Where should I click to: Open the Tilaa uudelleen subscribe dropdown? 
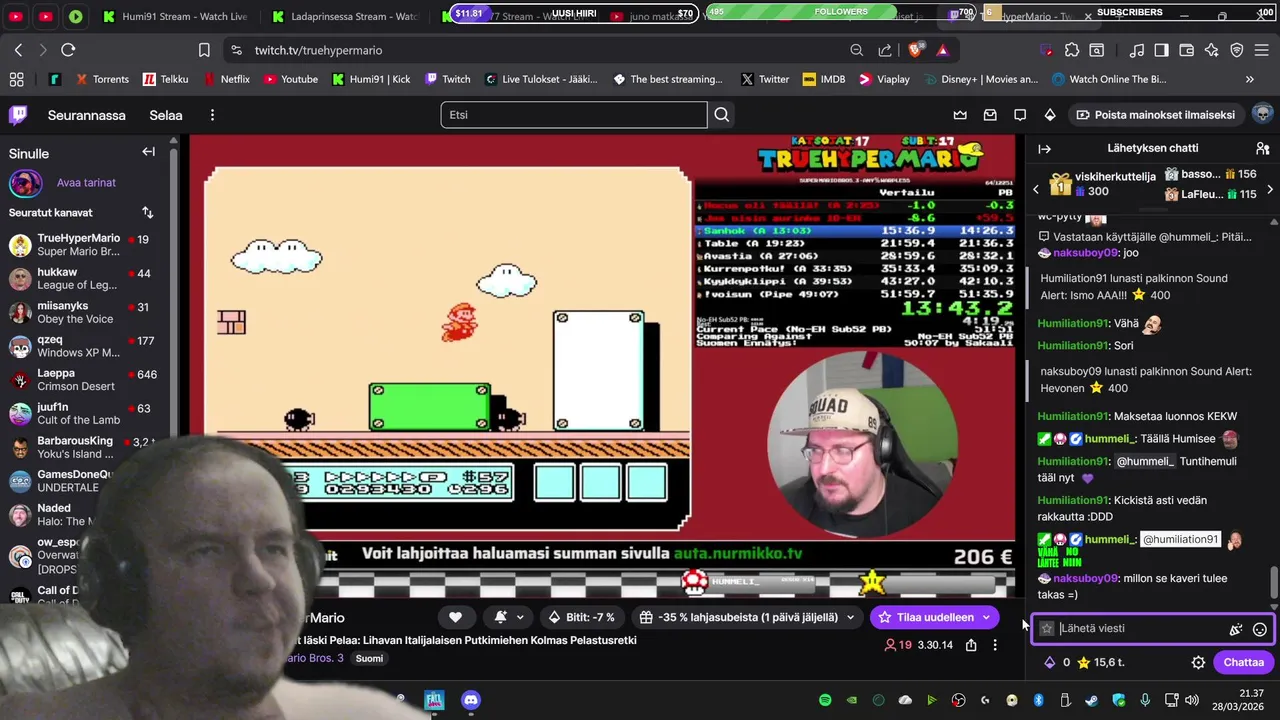(986, 617)
